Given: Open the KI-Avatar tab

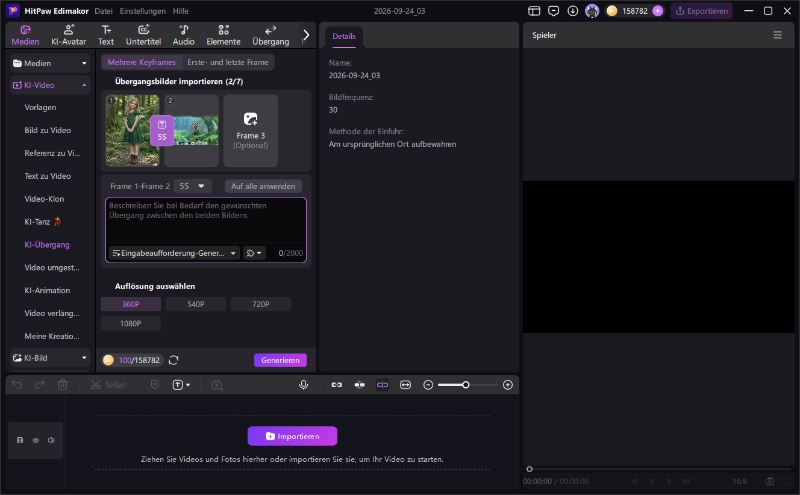Looking at the screenshot, I should coord(68,35).
